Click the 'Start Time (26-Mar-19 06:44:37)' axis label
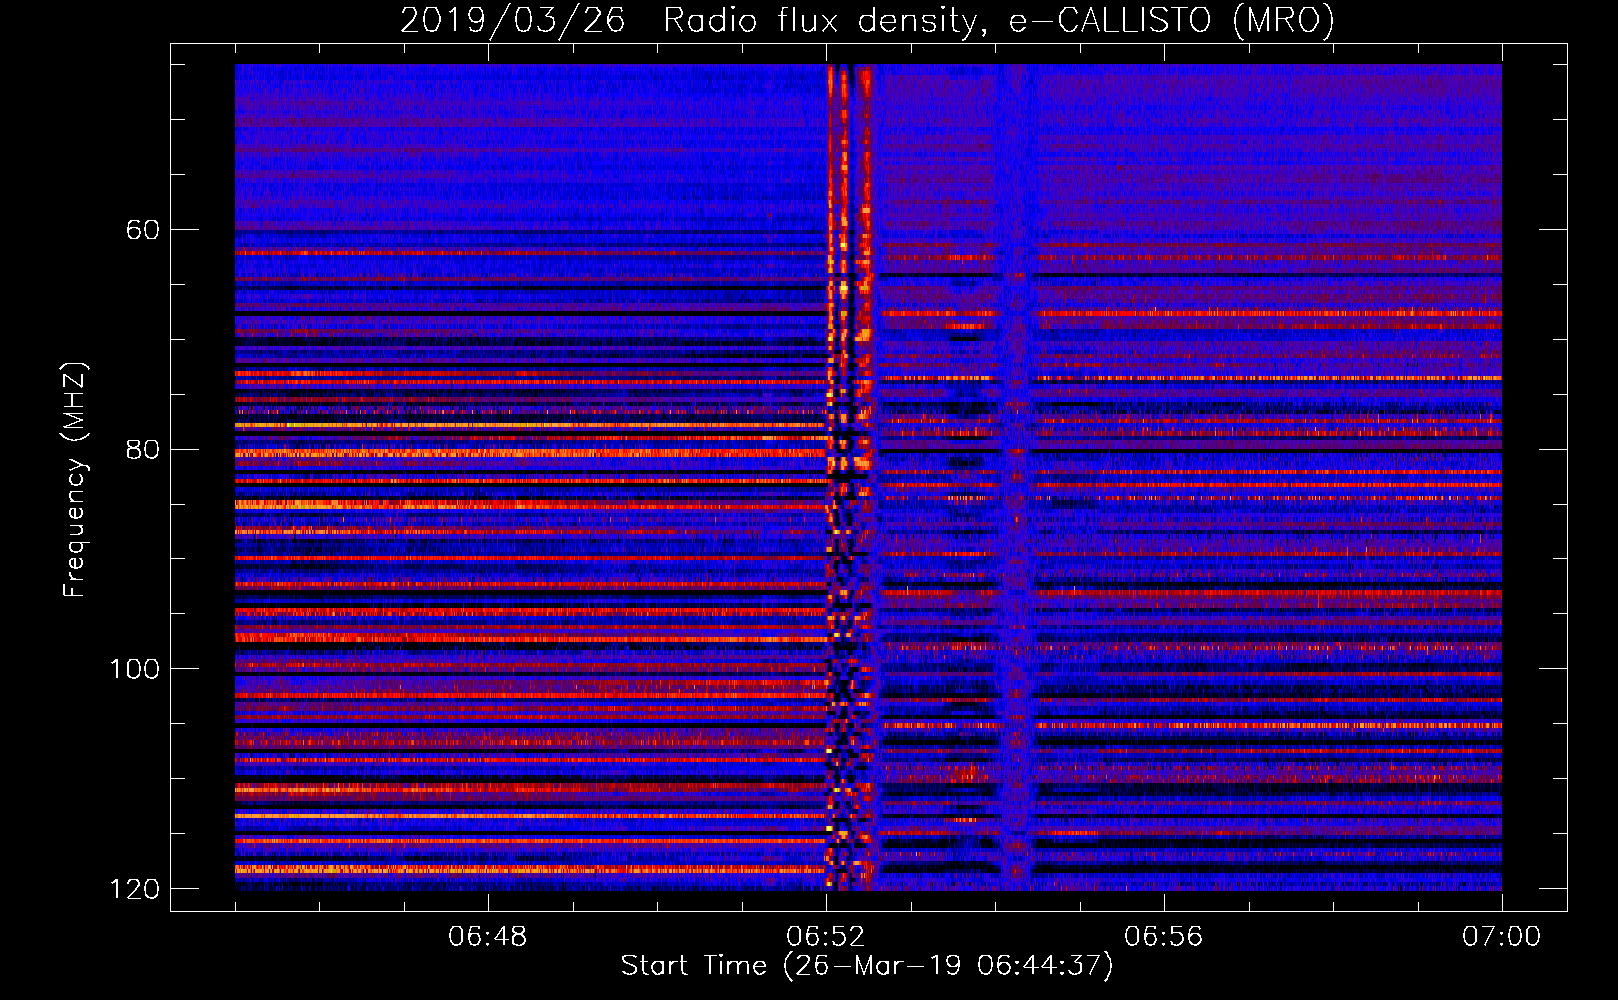This screenshot has width=1618, height=1000. pyautogui.click(x=867, y=966)
